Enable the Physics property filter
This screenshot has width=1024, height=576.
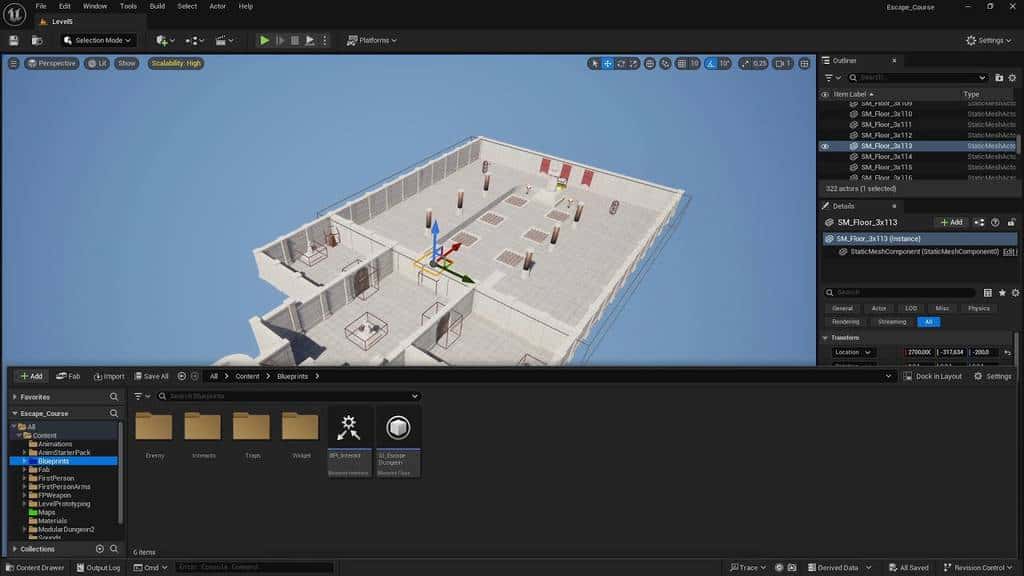point(978,308)
